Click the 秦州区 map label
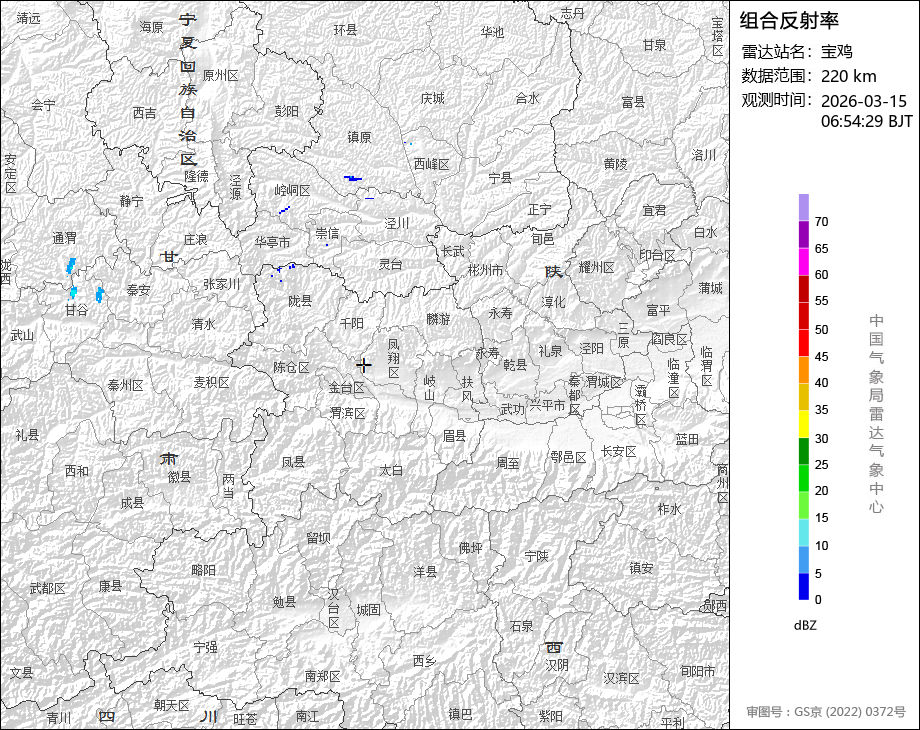920x730 pixels. [126, 386]
